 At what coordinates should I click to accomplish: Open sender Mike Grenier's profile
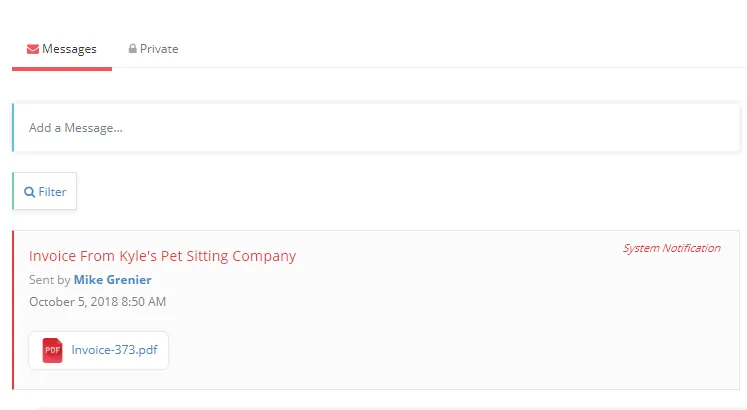click(112, 280)
